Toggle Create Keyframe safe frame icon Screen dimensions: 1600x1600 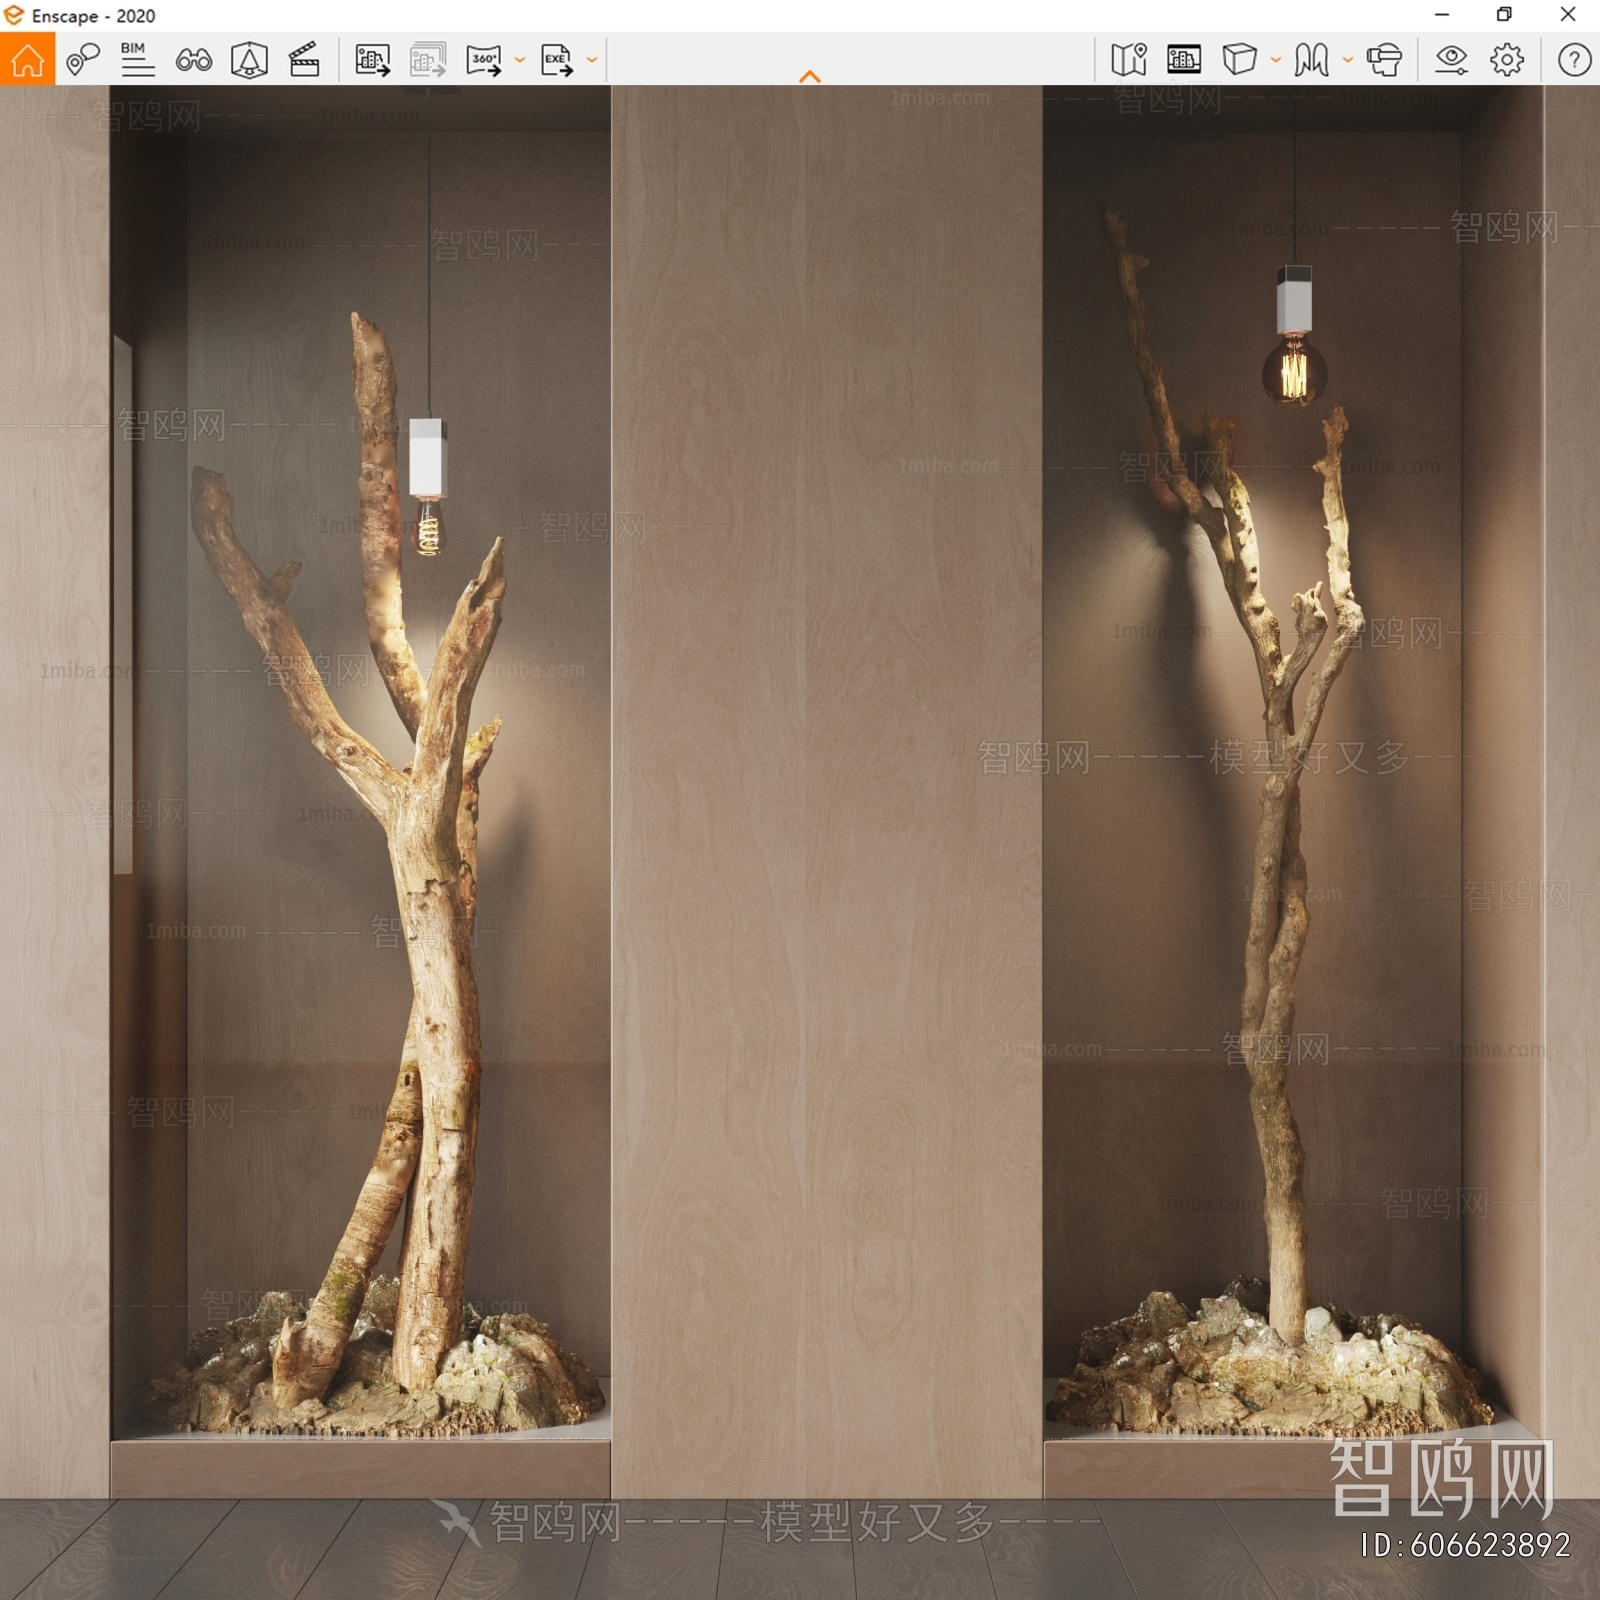point(249,60)
